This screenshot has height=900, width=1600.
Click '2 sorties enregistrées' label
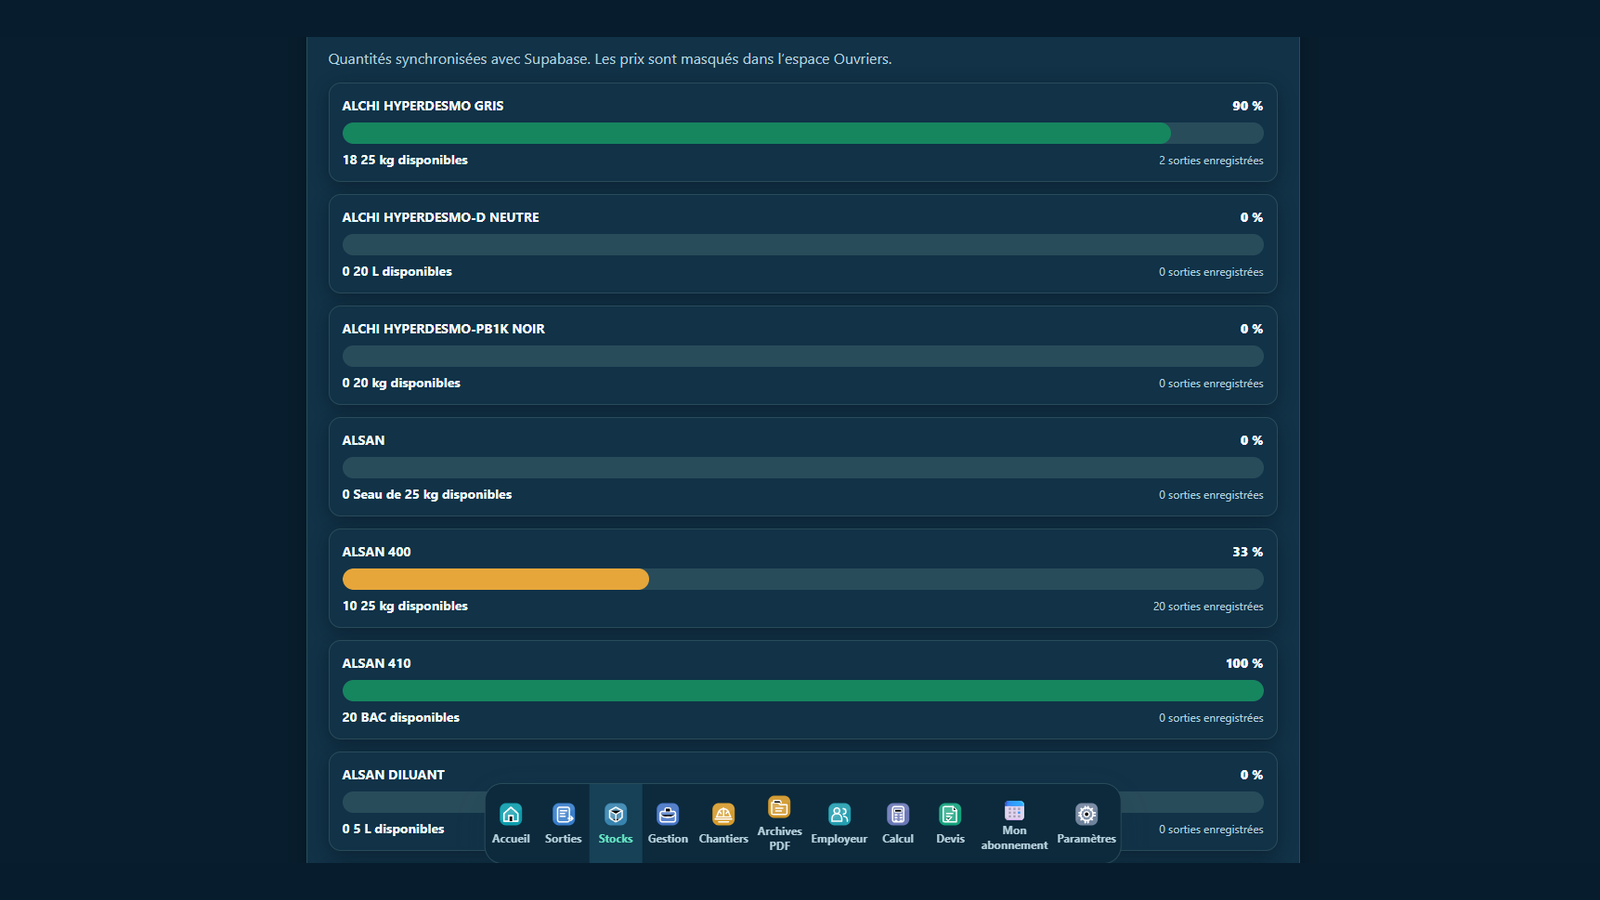coord(1211,161)
